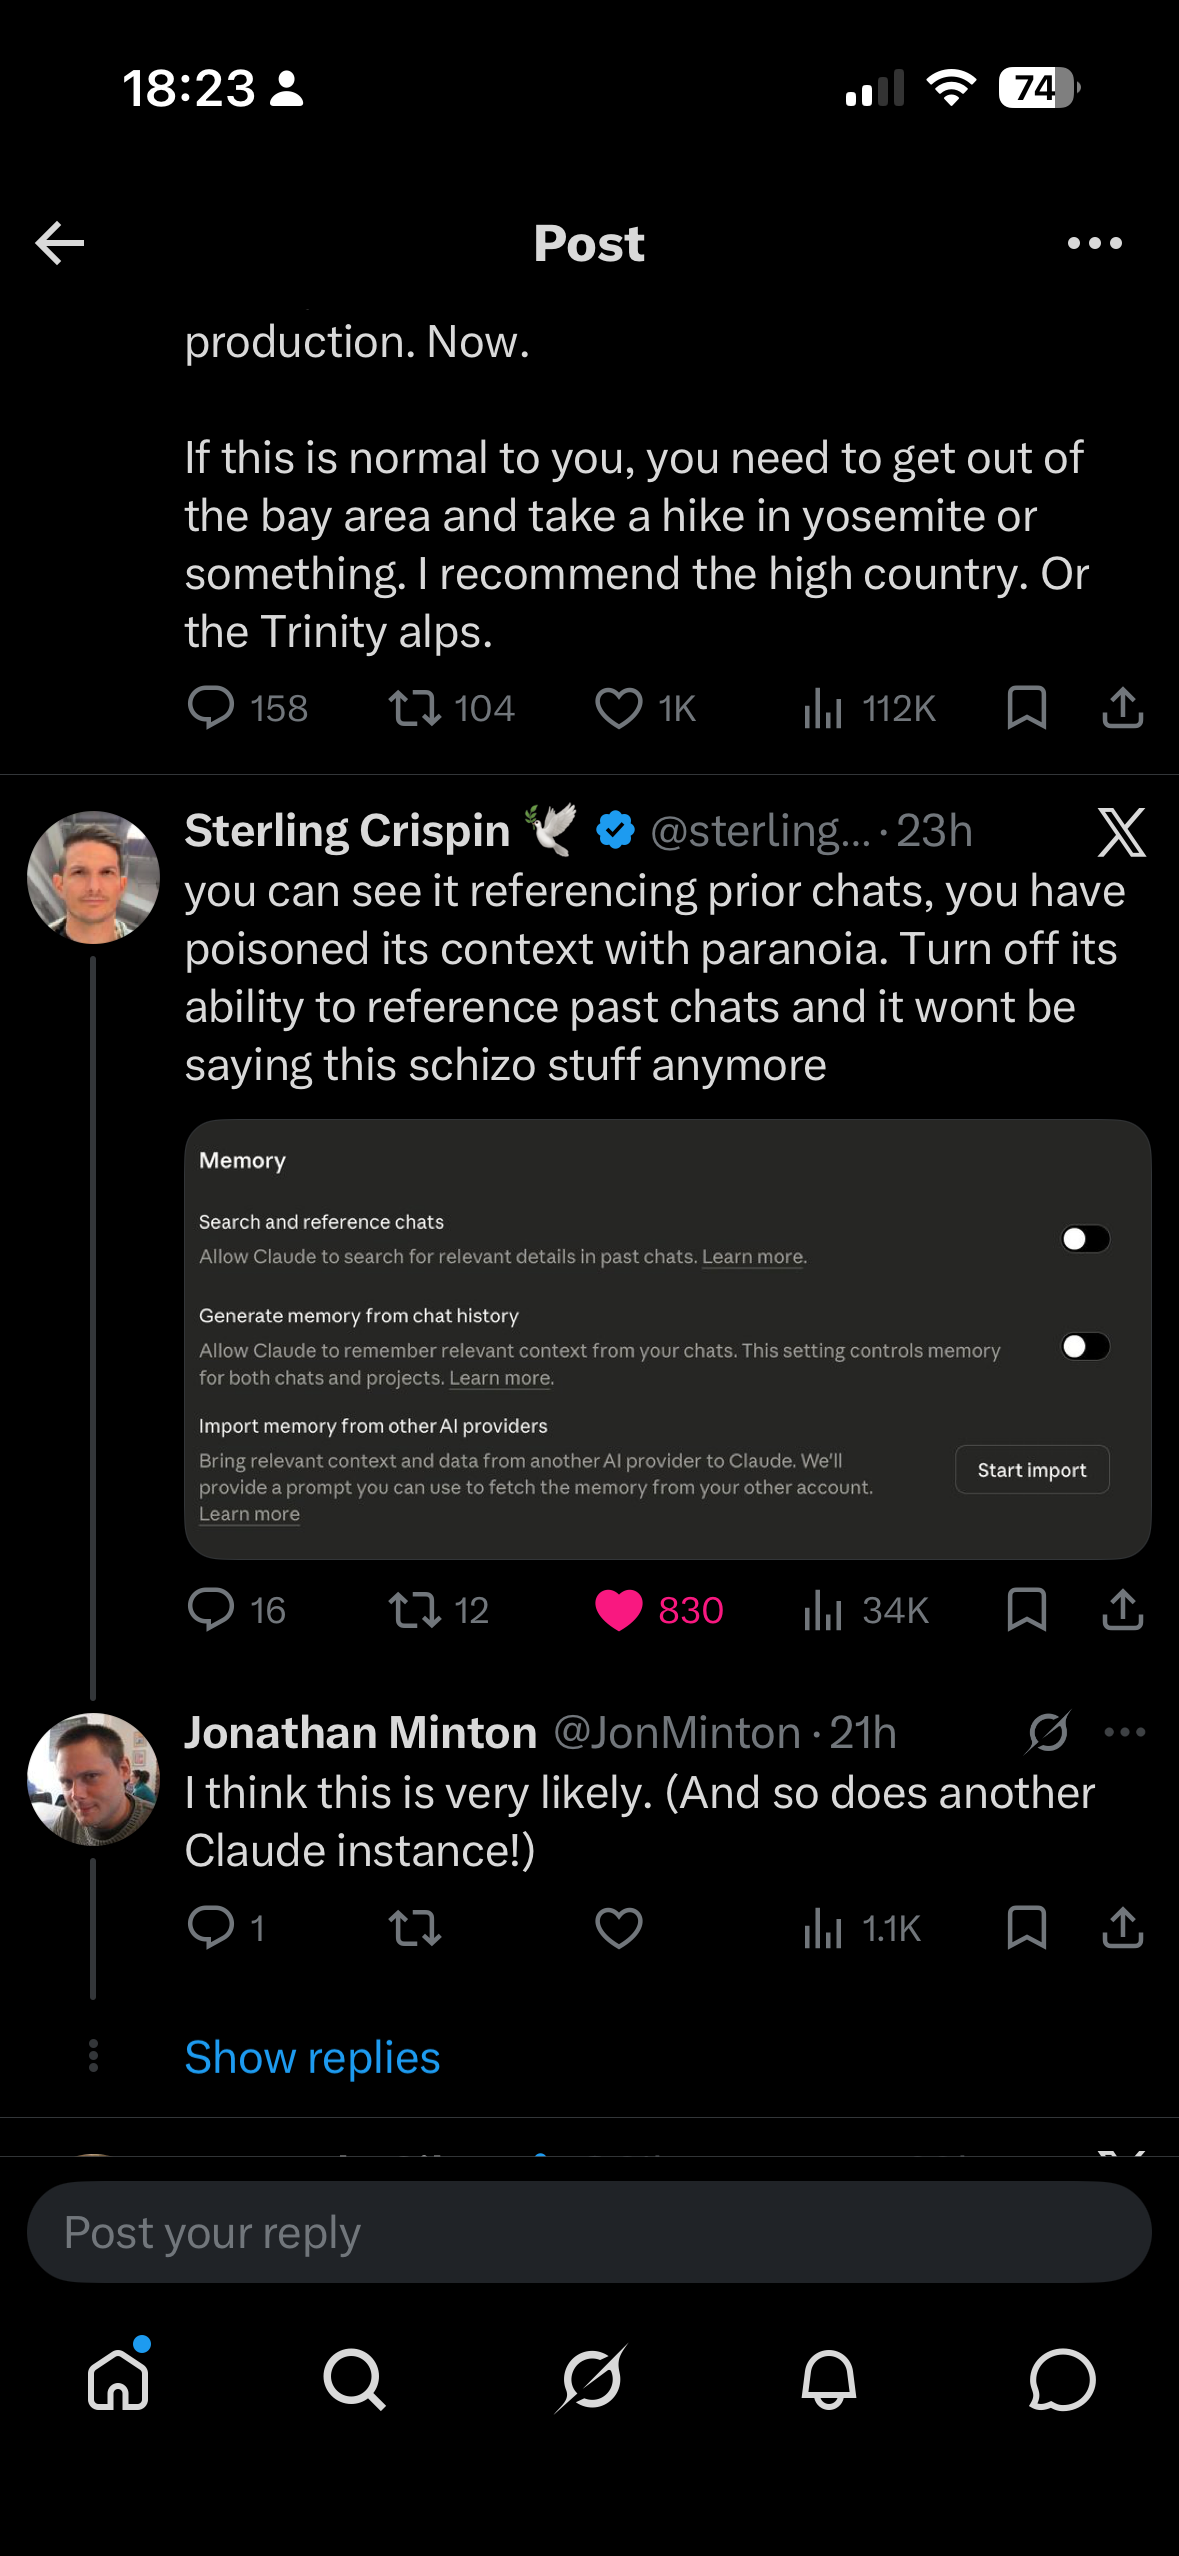Like Jonathan Minton's reply
Viewport: 1179px width, 2556px height.
(619, 1928)
